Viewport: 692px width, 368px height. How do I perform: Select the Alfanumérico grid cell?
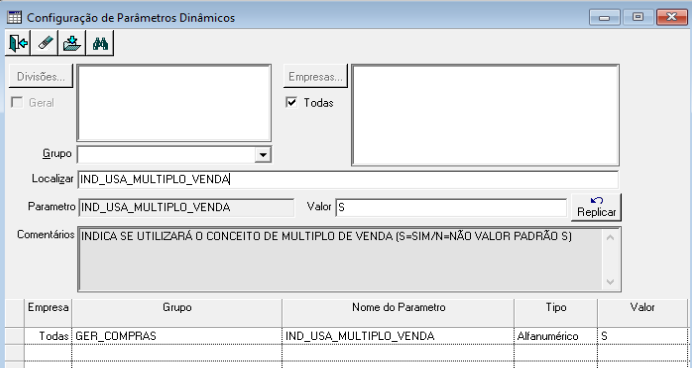[556, 336]
